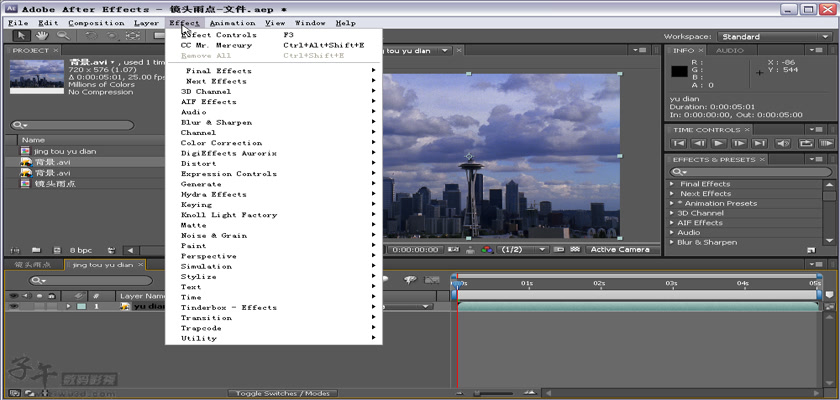Click Toggle Switches / Modes button

pos(283,394)
